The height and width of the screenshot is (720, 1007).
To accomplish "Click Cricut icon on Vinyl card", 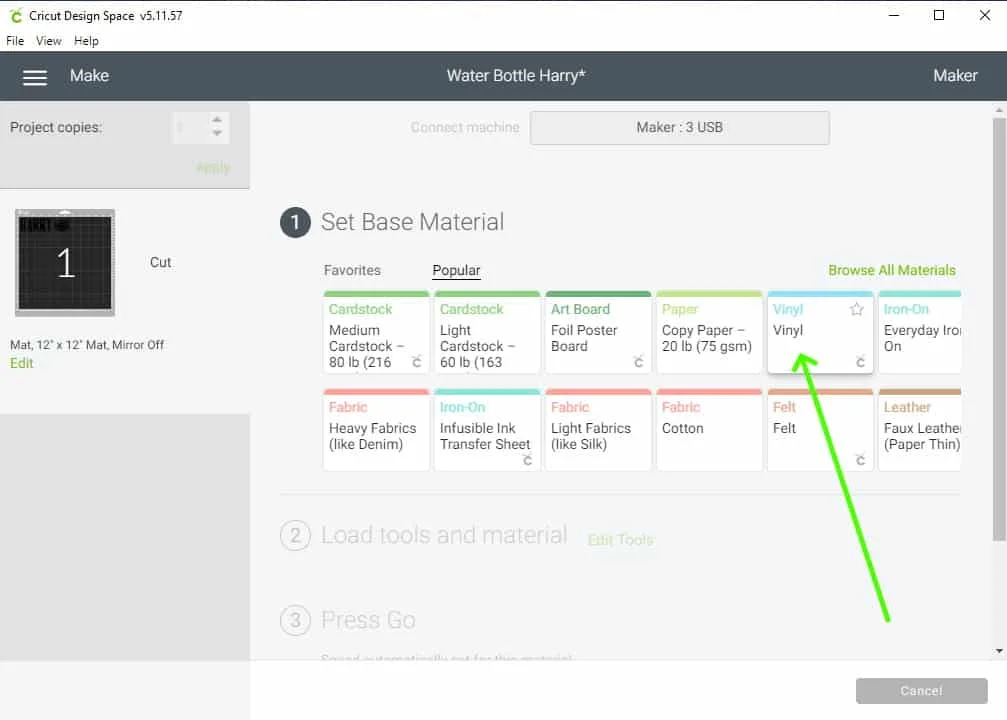I will 860,362.
